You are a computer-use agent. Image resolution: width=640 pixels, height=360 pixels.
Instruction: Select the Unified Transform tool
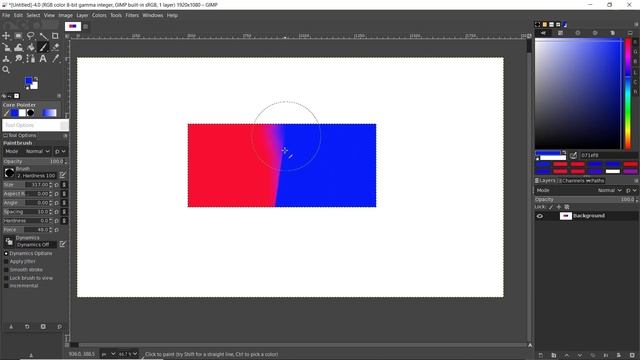[x=6, y=47]
